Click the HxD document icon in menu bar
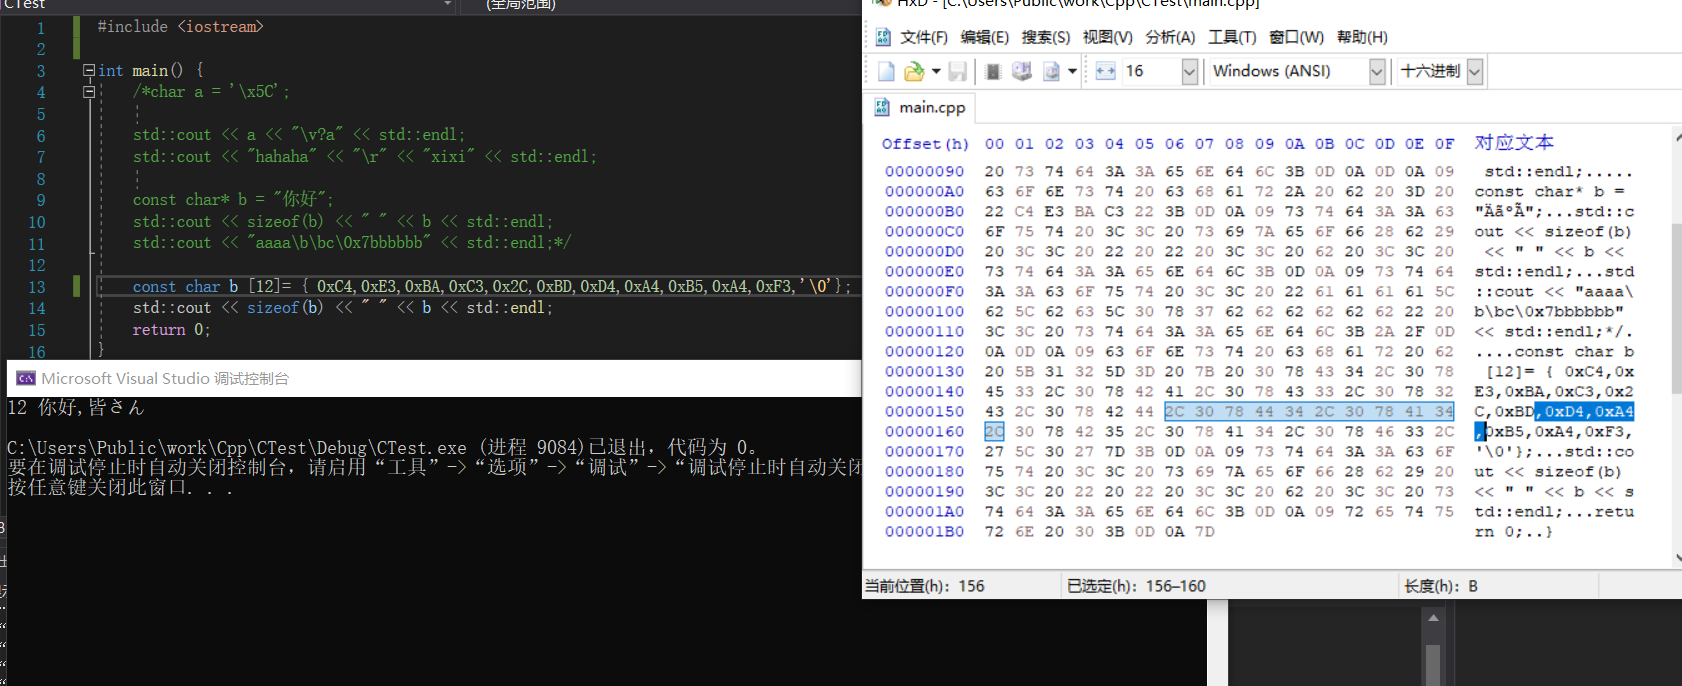This screenshot has width=1682, height=686. 883,37
